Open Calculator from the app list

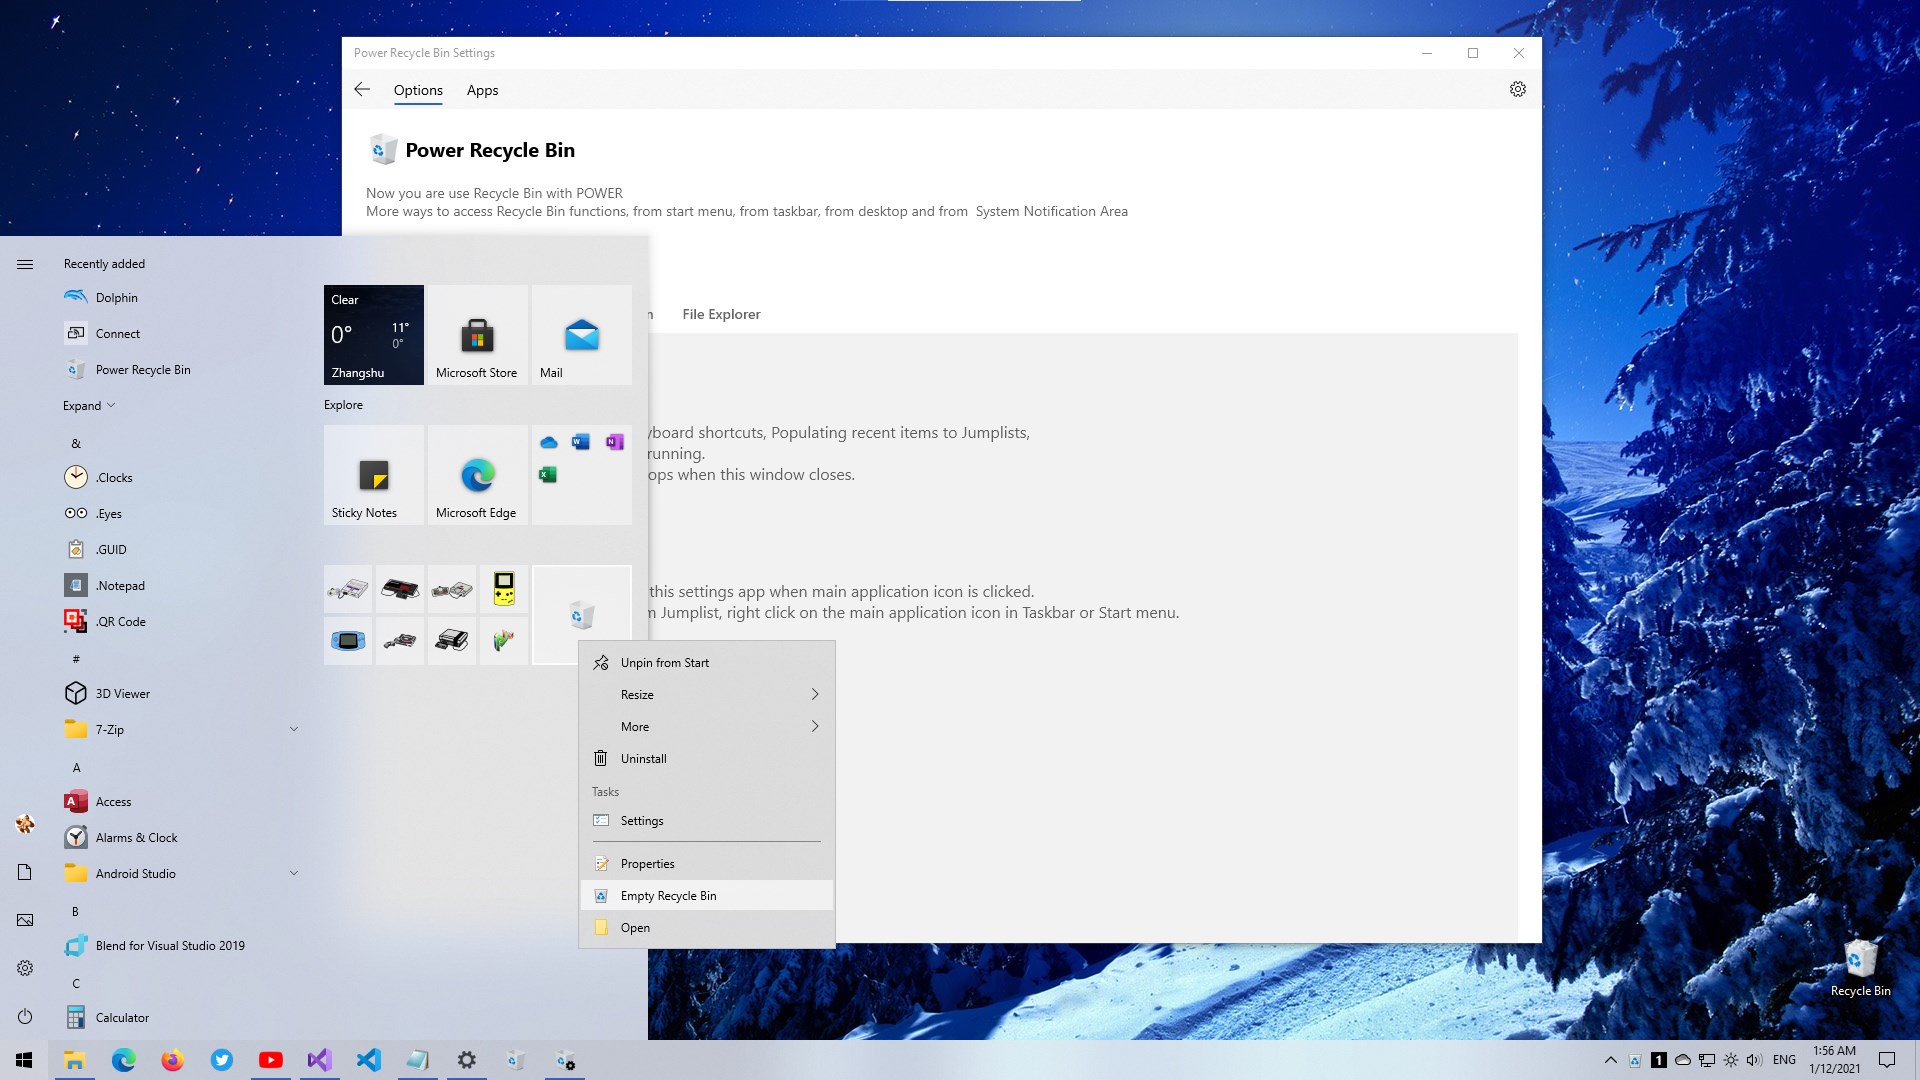click(180, 1018)
